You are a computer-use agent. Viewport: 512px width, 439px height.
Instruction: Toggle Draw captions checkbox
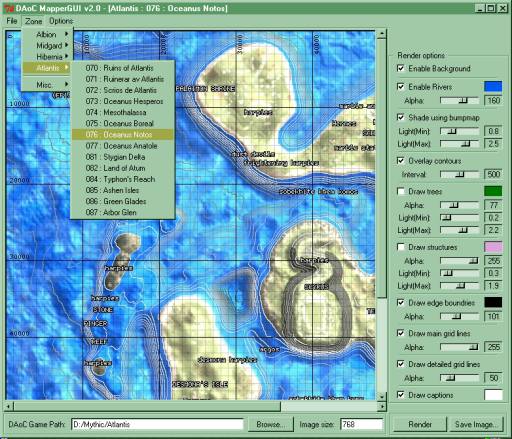point(401,395)
